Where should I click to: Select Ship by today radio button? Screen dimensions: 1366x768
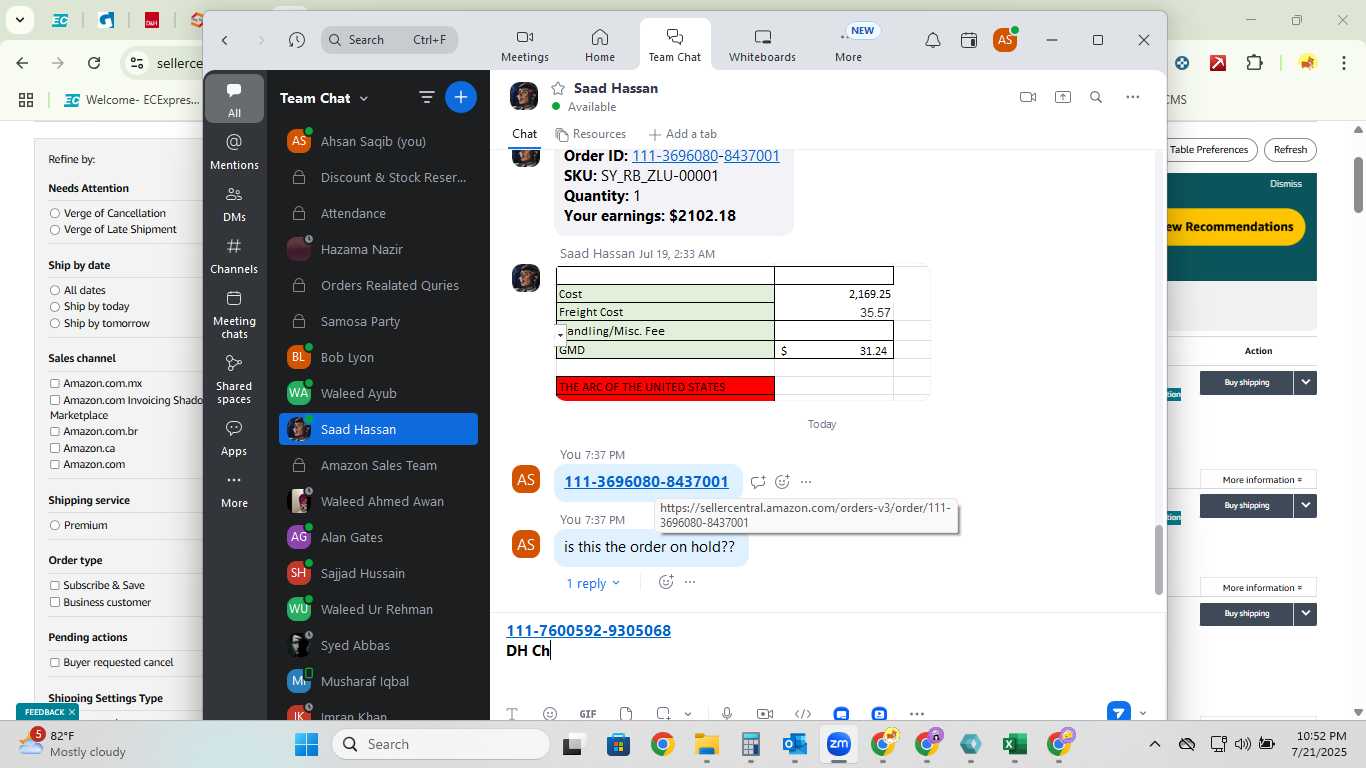coord(55,307)
